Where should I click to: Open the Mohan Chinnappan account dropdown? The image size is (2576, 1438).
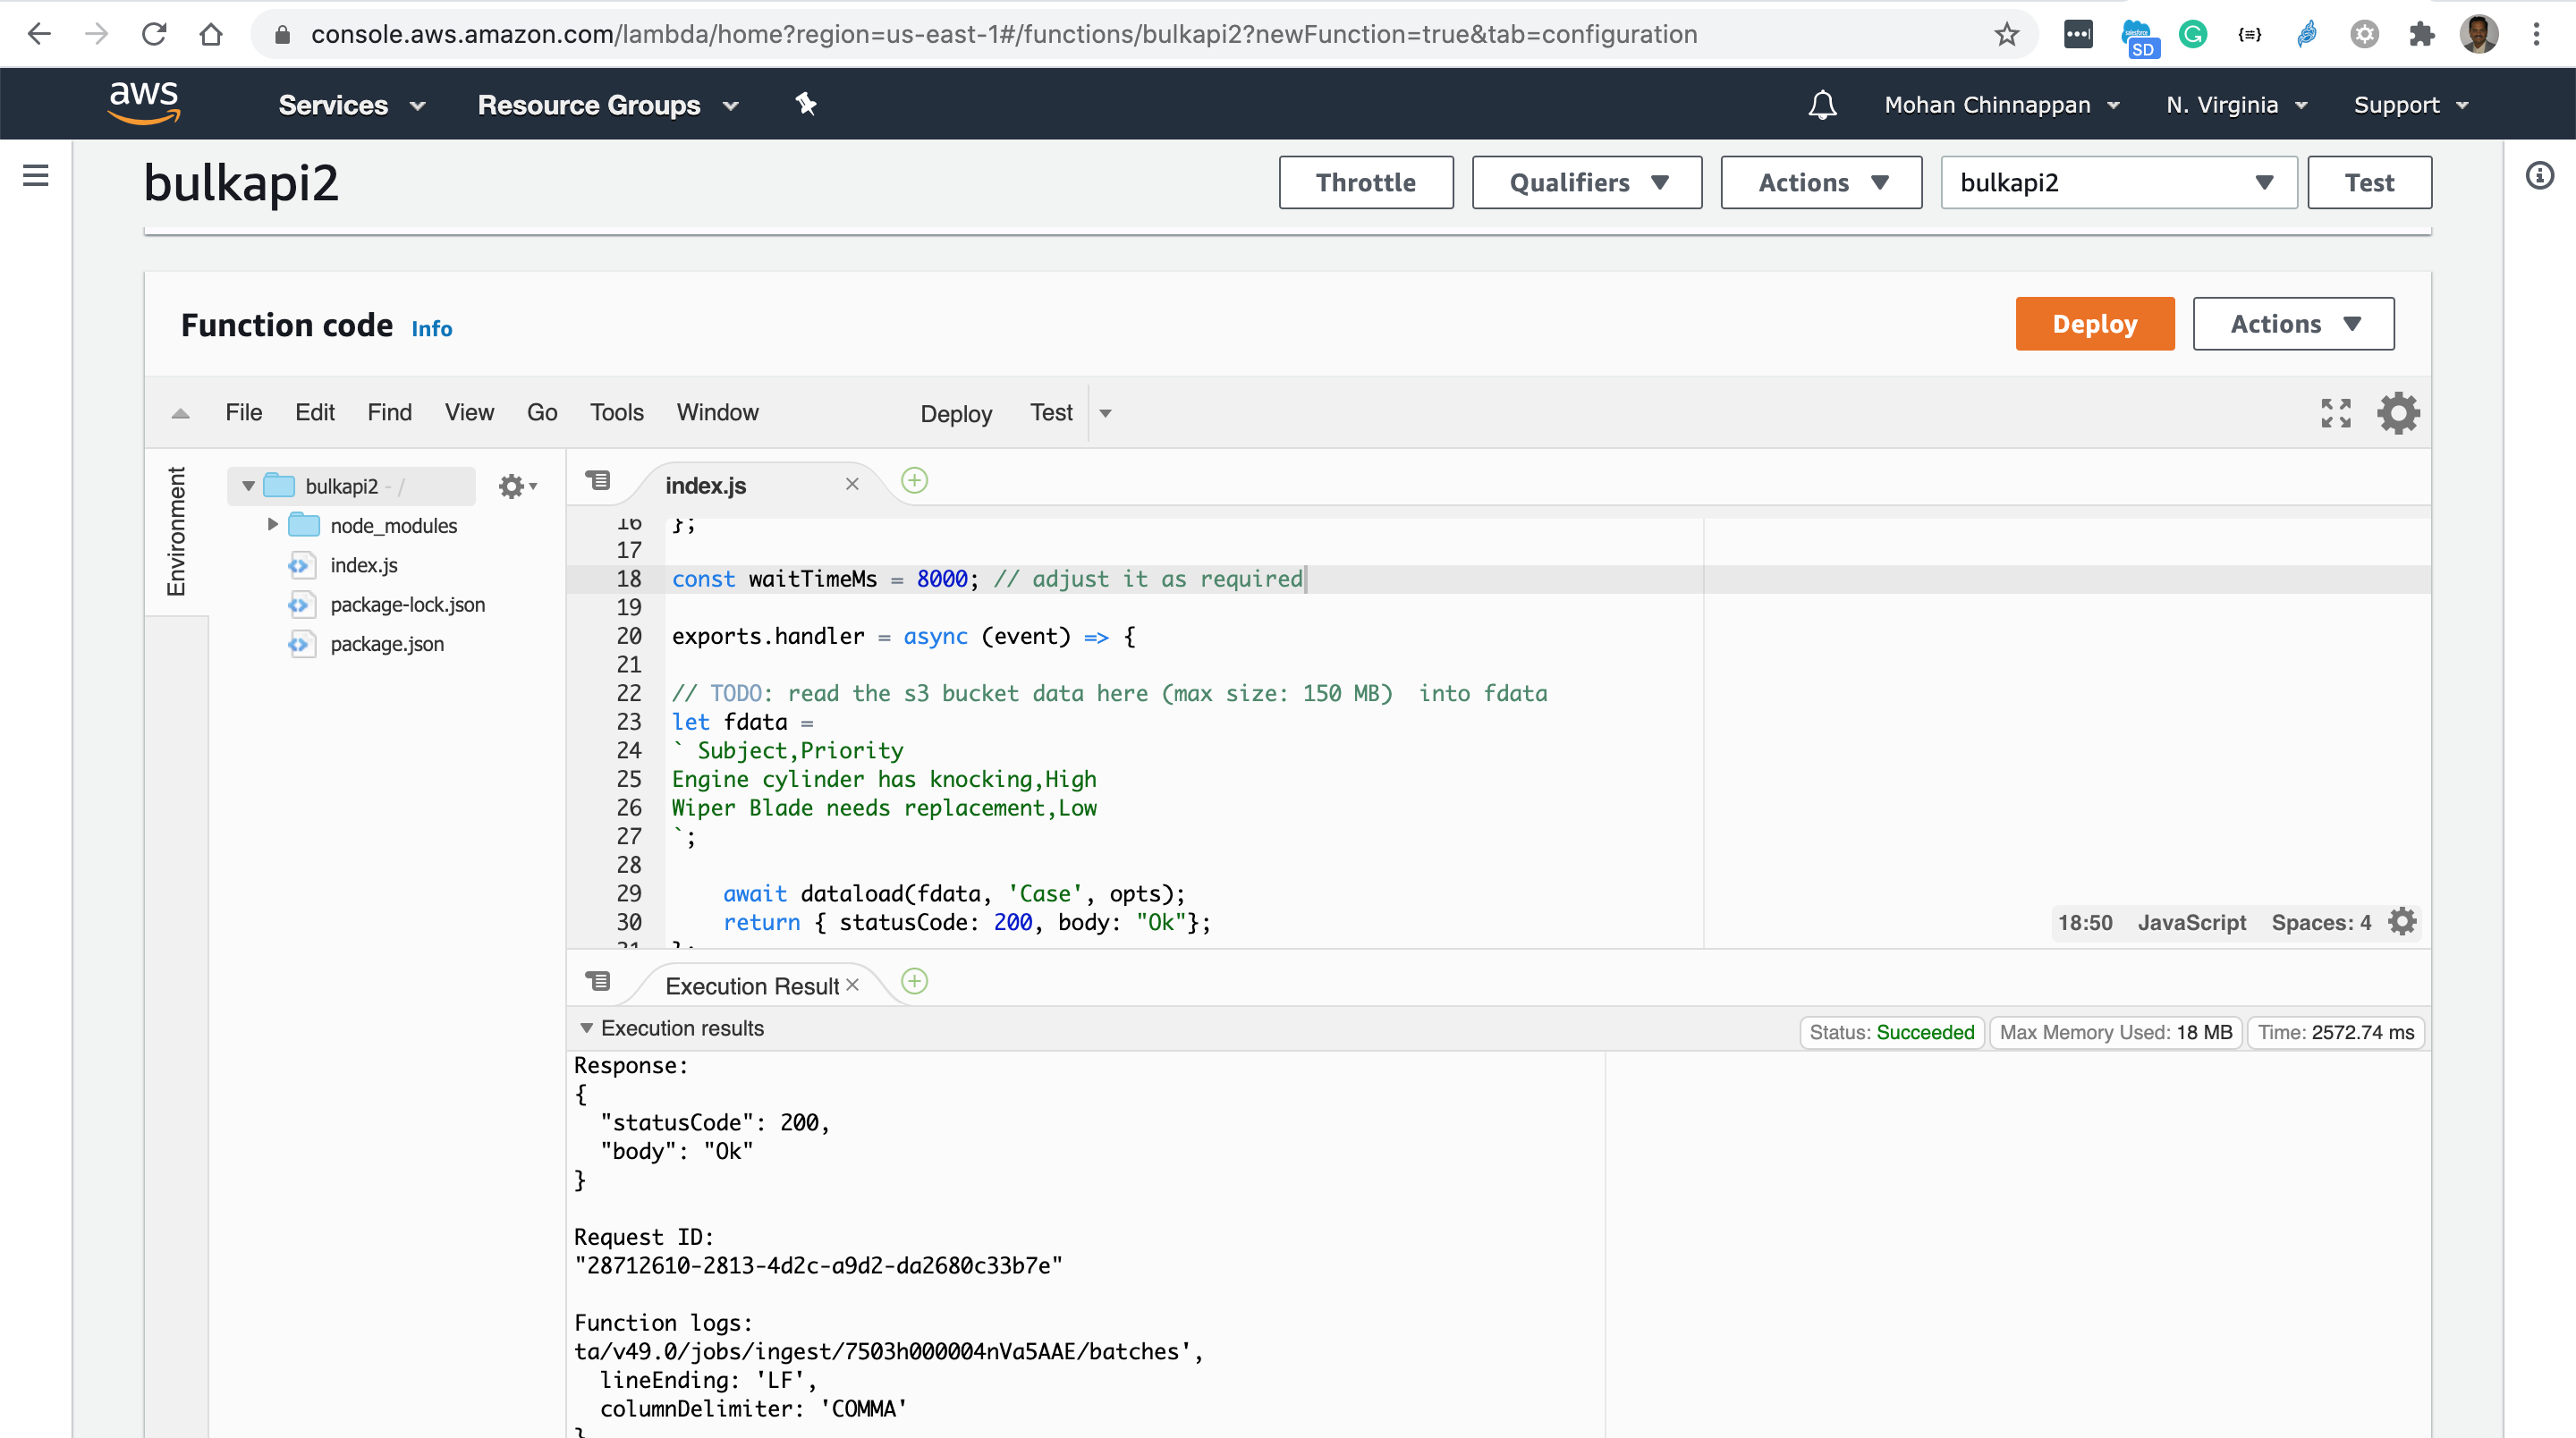[2002, 105]
